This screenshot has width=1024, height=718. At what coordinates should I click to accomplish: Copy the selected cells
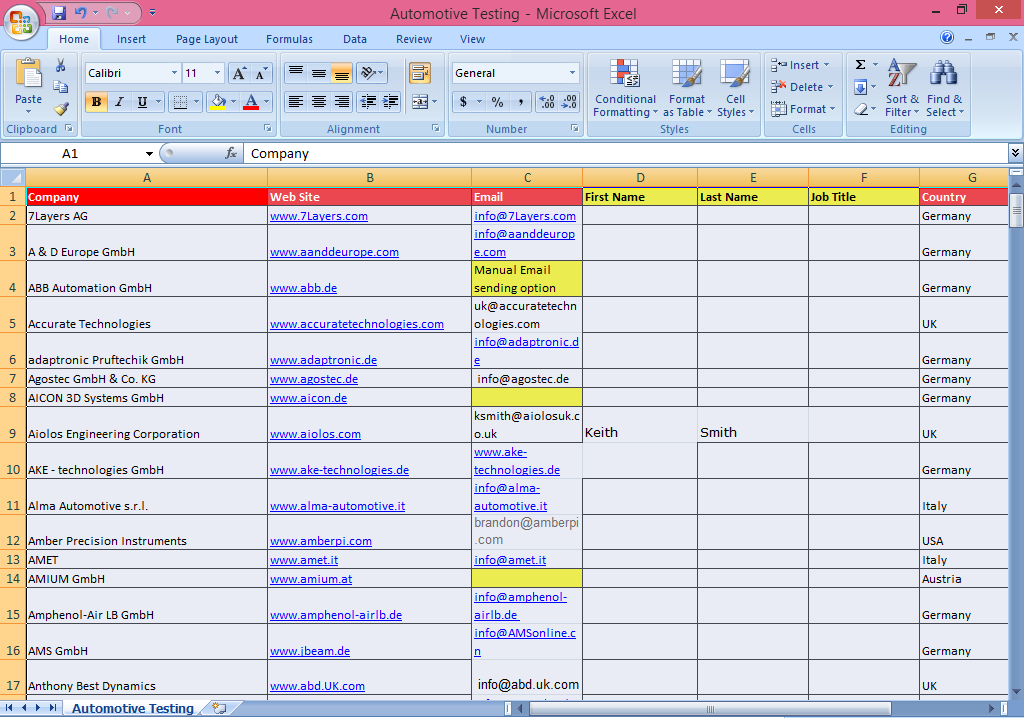(61, 87)
